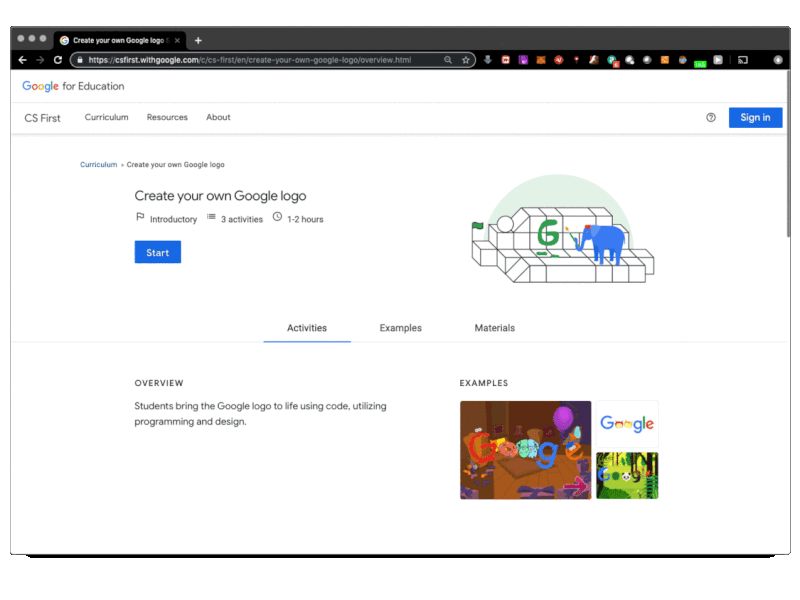This screenshot has height=600, width=800.
Task: Open the jungle panda Google logo example
Action: (x=627, y=476)
